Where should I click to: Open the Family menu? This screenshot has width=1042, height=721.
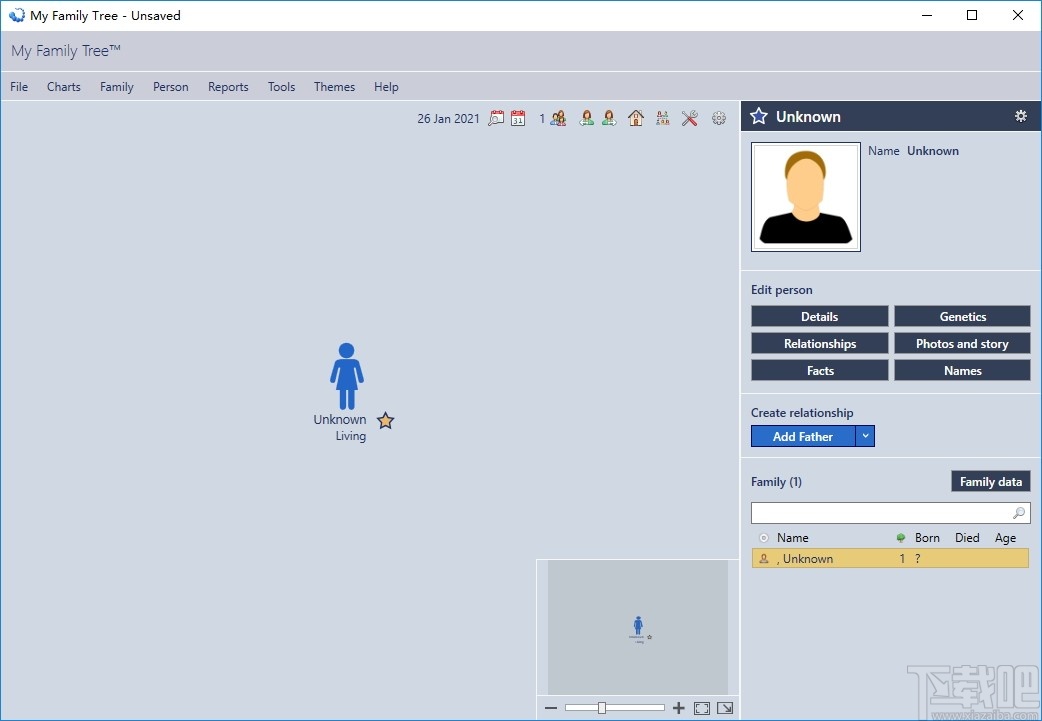117,86
